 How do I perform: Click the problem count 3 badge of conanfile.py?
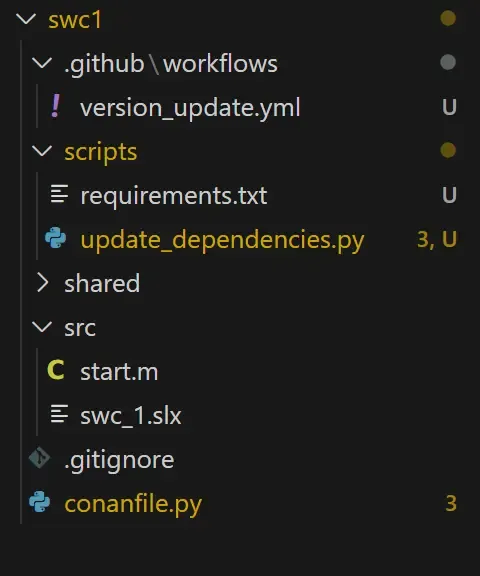tap(451, 503)
